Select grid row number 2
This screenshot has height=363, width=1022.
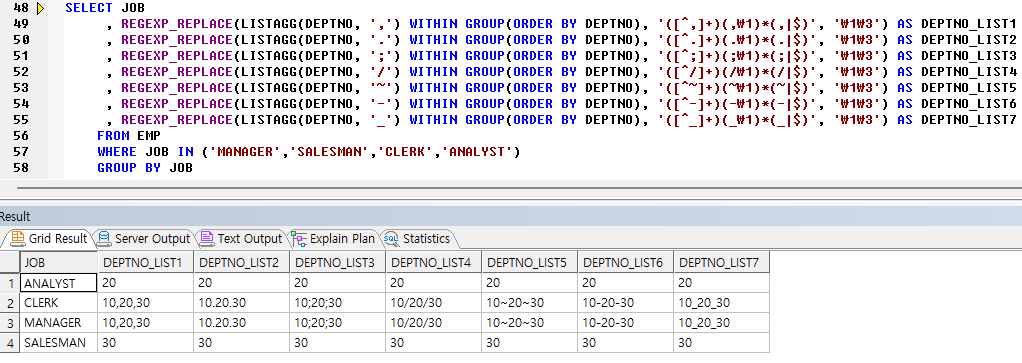(10, 303)
